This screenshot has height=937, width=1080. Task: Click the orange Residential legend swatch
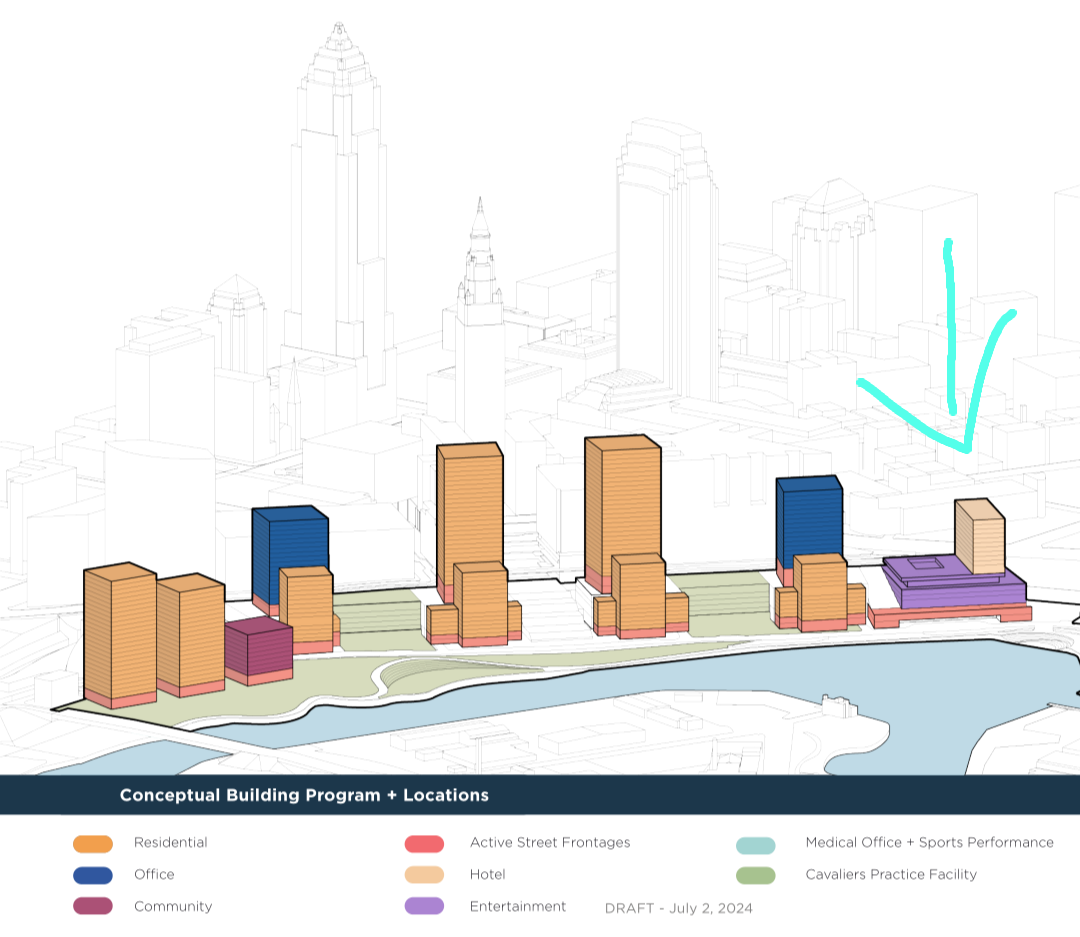[x=93, y=843]
